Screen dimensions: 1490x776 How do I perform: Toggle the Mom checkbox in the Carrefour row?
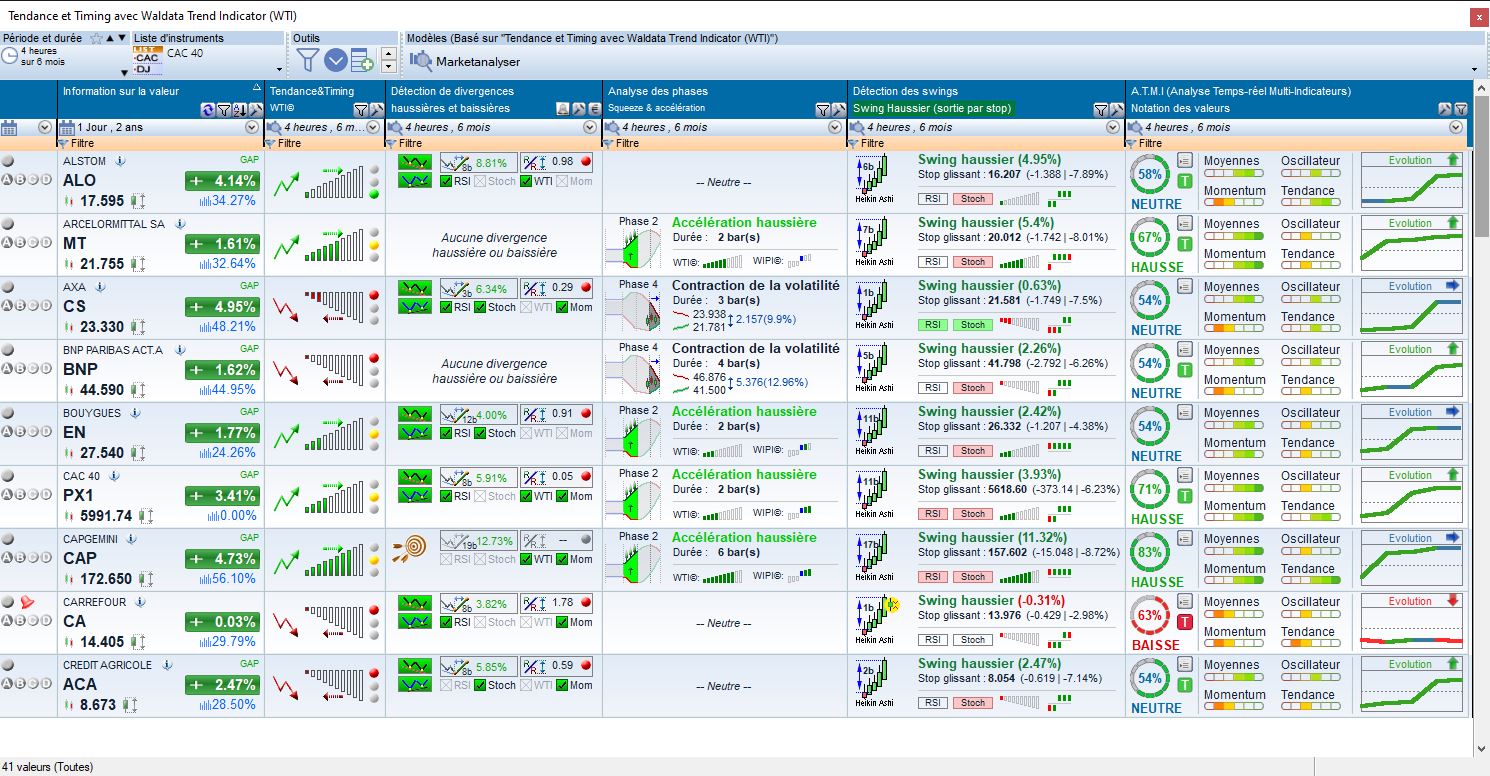click(562, 622)
